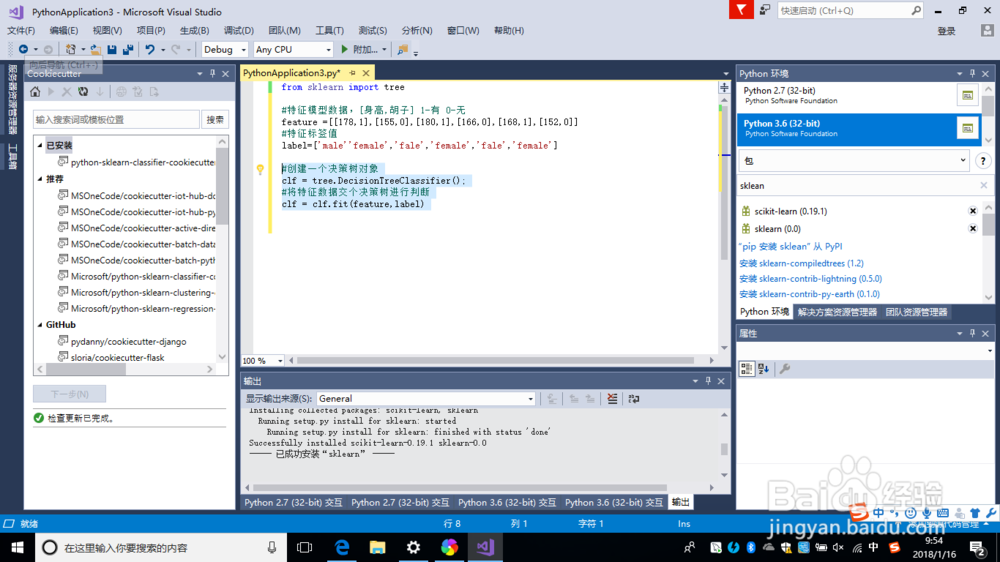Viewport: 1000px width, 562px height.
Task: Click the alphabetical sort icon in Properties
Action: 763,369
